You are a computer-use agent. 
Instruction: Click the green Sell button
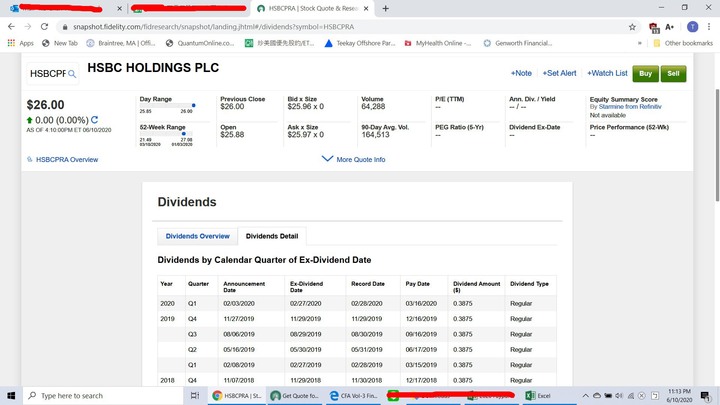tap(673, 73)
